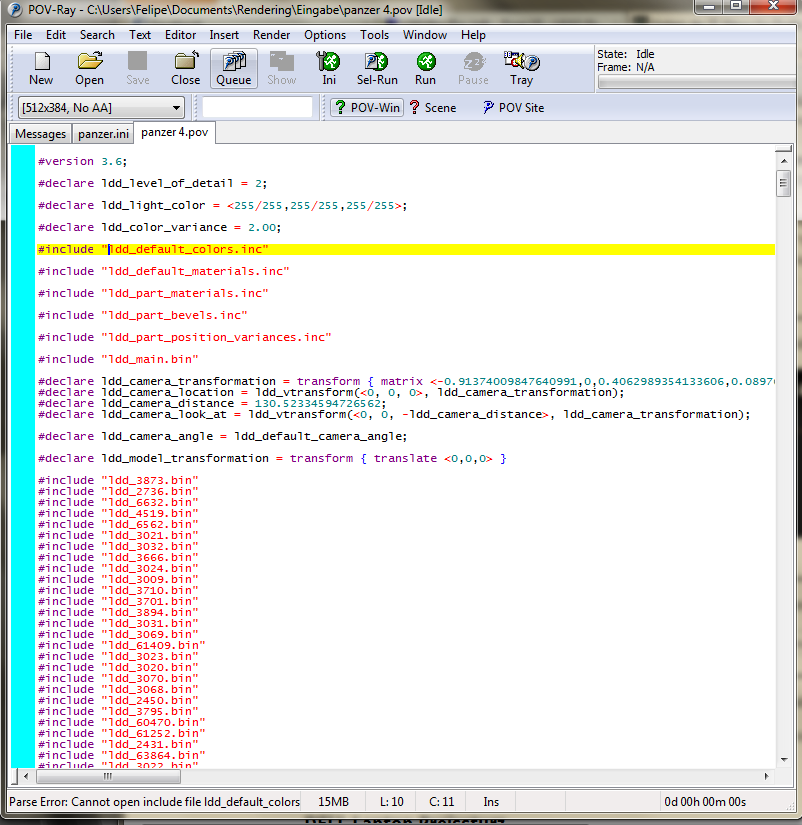Open a file with the Open icon
The width and height of the screenshot is (802, 825).
89,68
